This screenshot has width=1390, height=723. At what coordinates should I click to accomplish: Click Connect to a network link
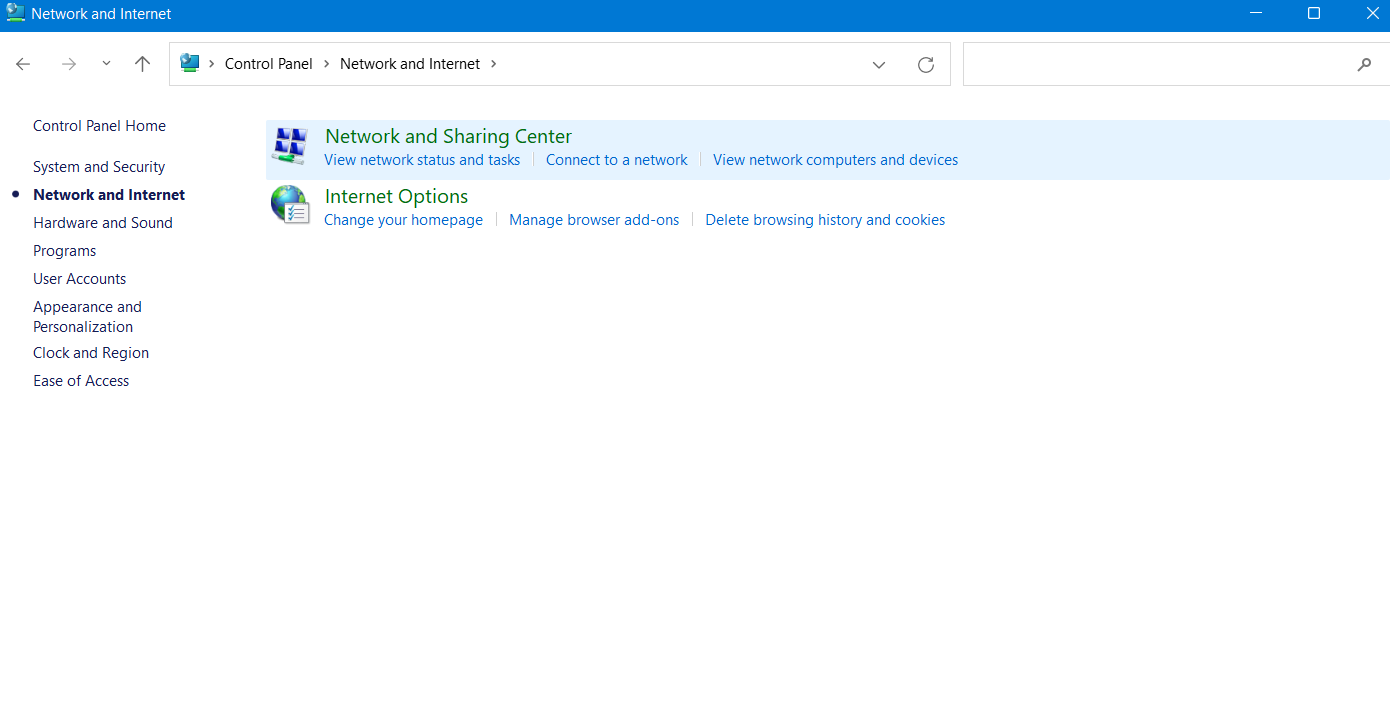tap(617, 160)
